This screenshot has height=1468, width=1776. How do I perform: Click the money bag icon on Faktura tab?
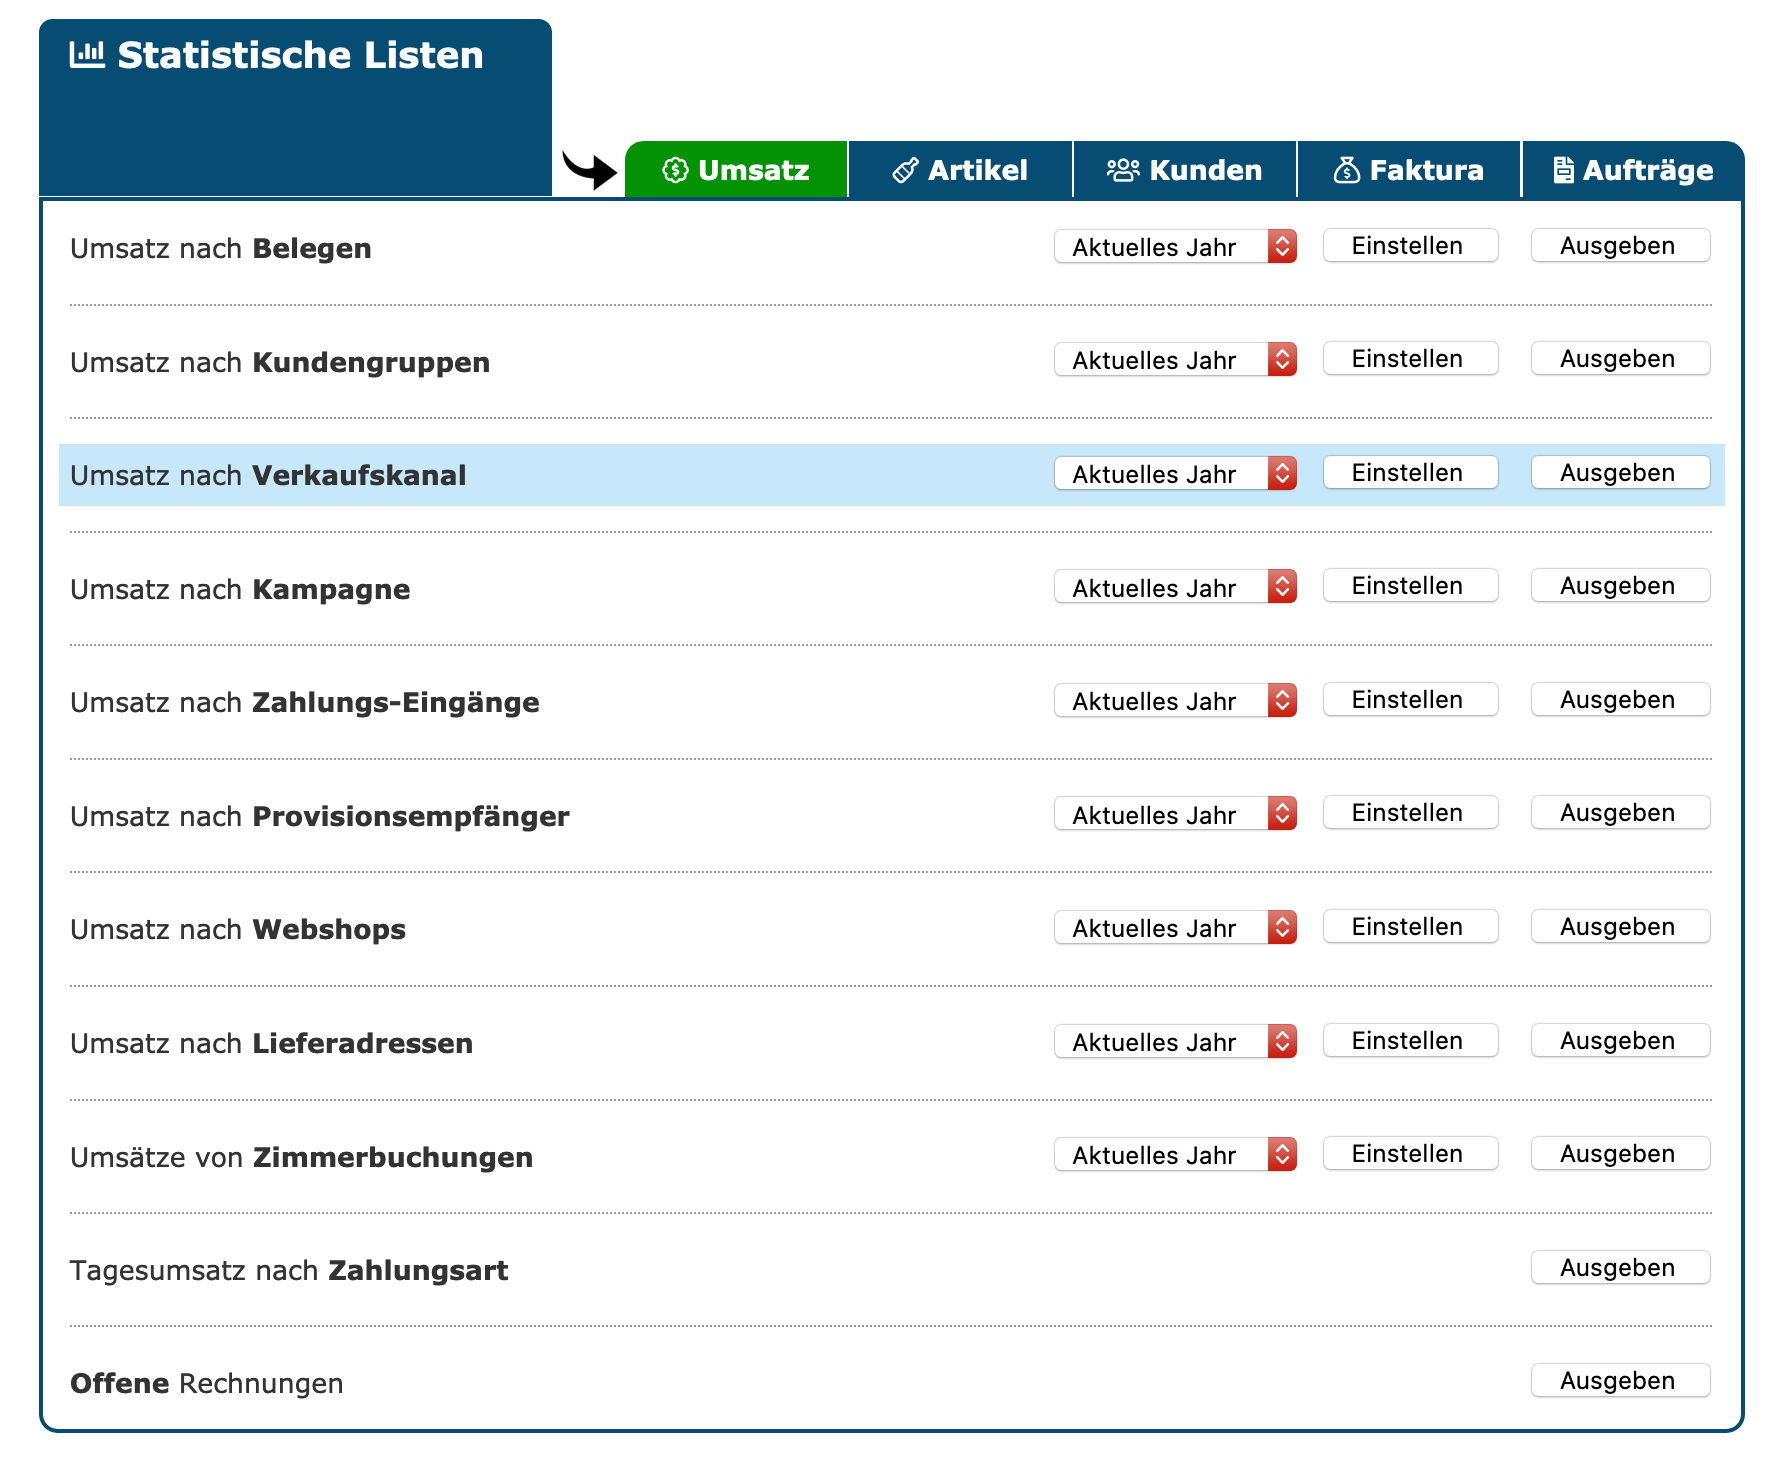click(x=1346, y=170)
